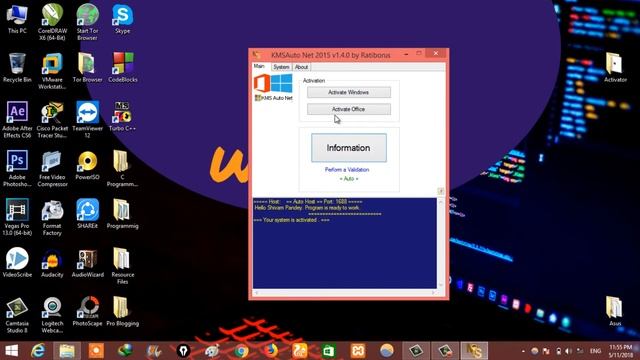Open File Explorer from taskbar

(67, 351)
